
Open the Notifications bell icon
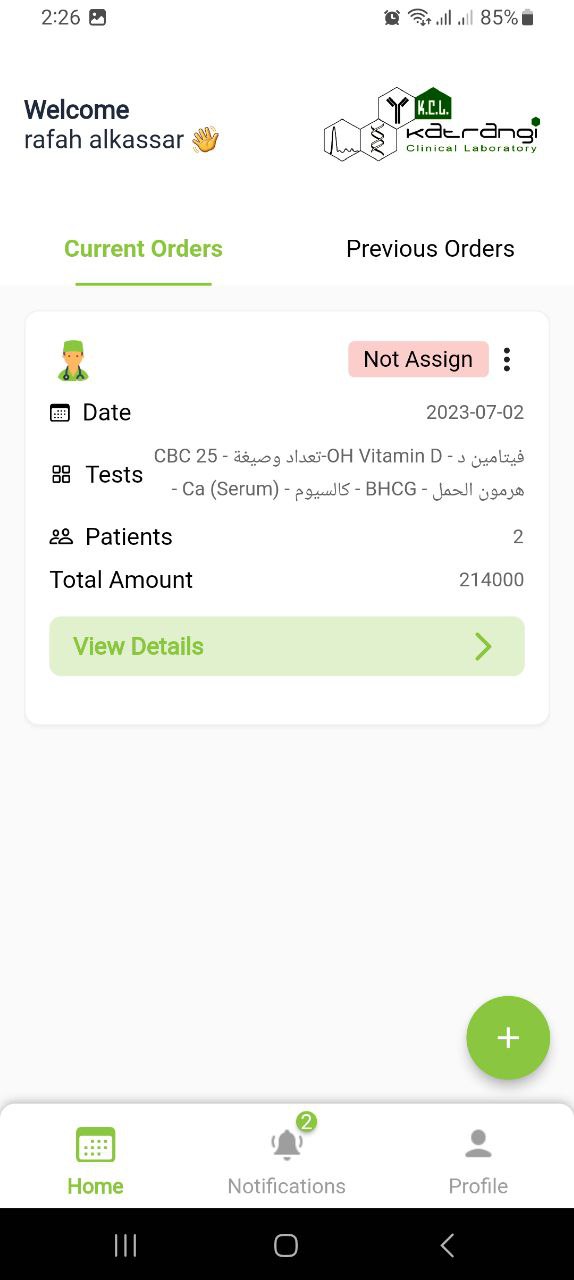point(287,1145)
